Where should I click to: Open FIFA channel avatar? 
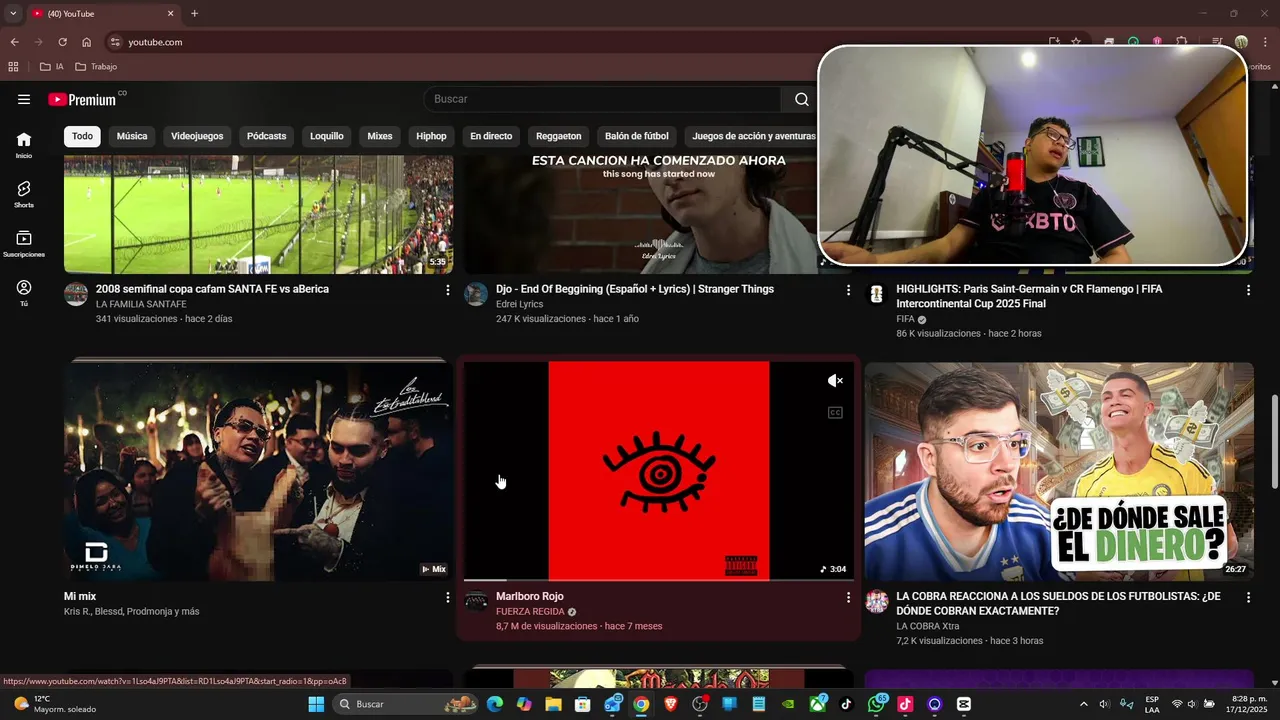pos(876,293)
